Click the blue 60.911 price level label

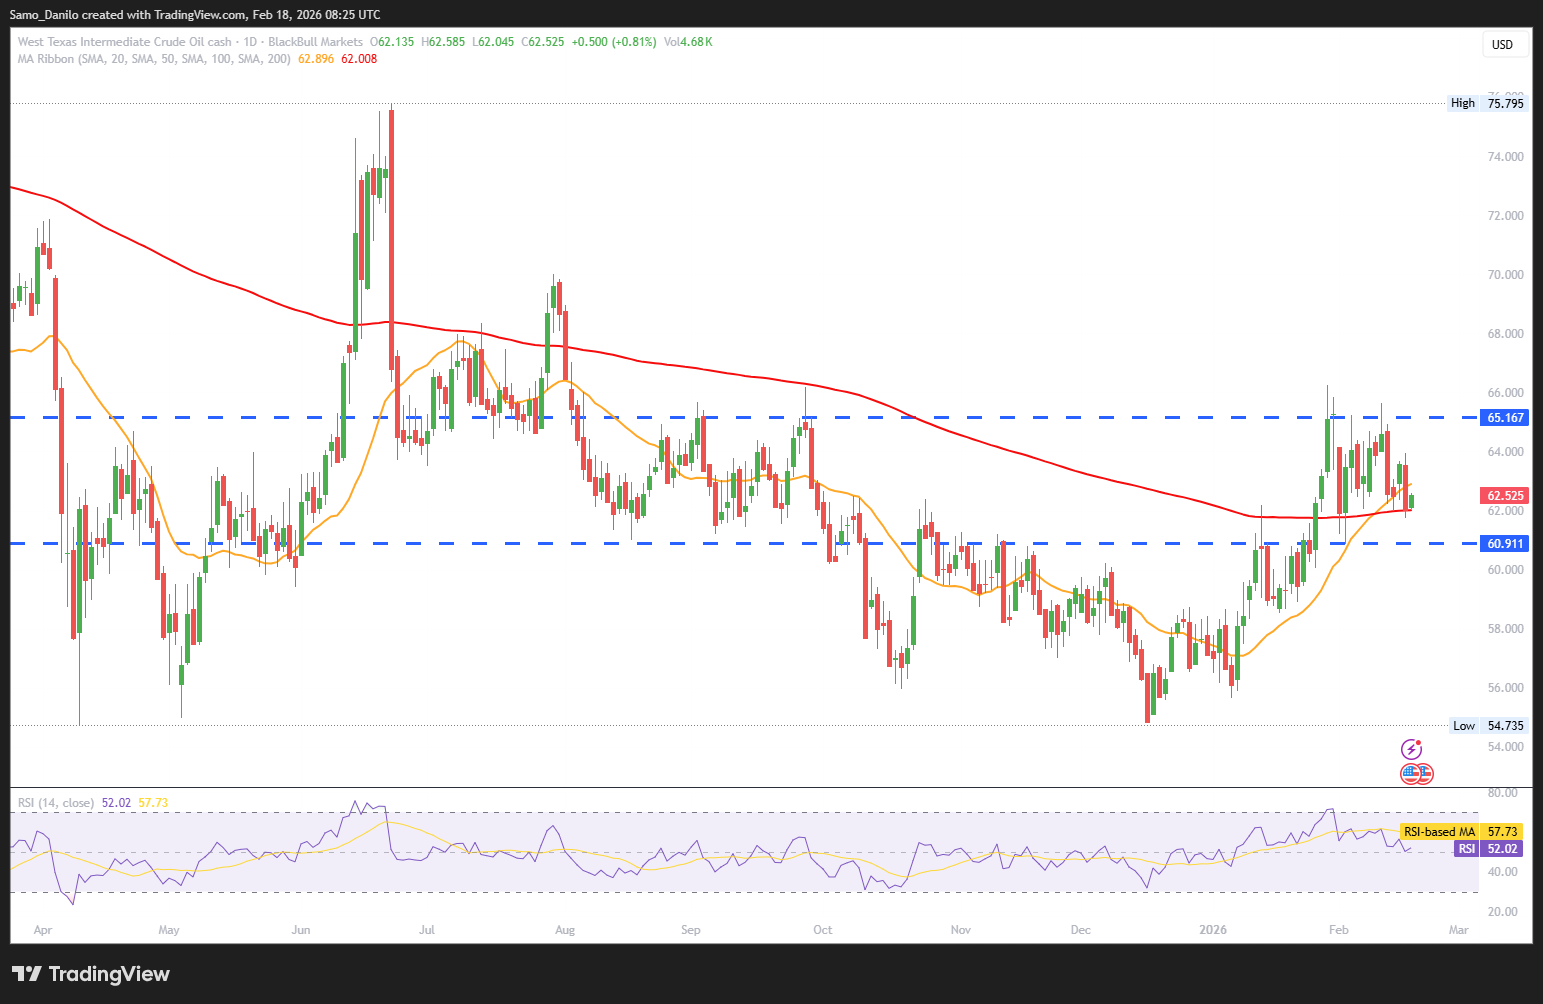click(x=1504, y=544)
